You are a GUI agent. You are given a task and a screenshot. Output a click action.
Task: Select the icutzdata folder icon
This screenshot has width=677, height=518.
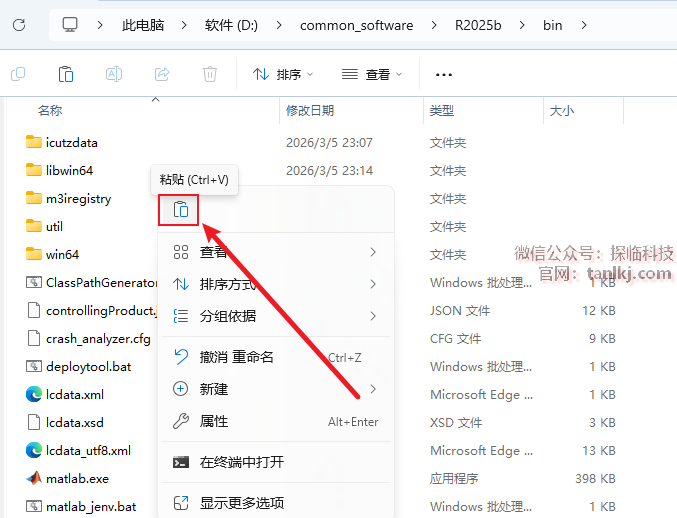click(x=34, y=142)
